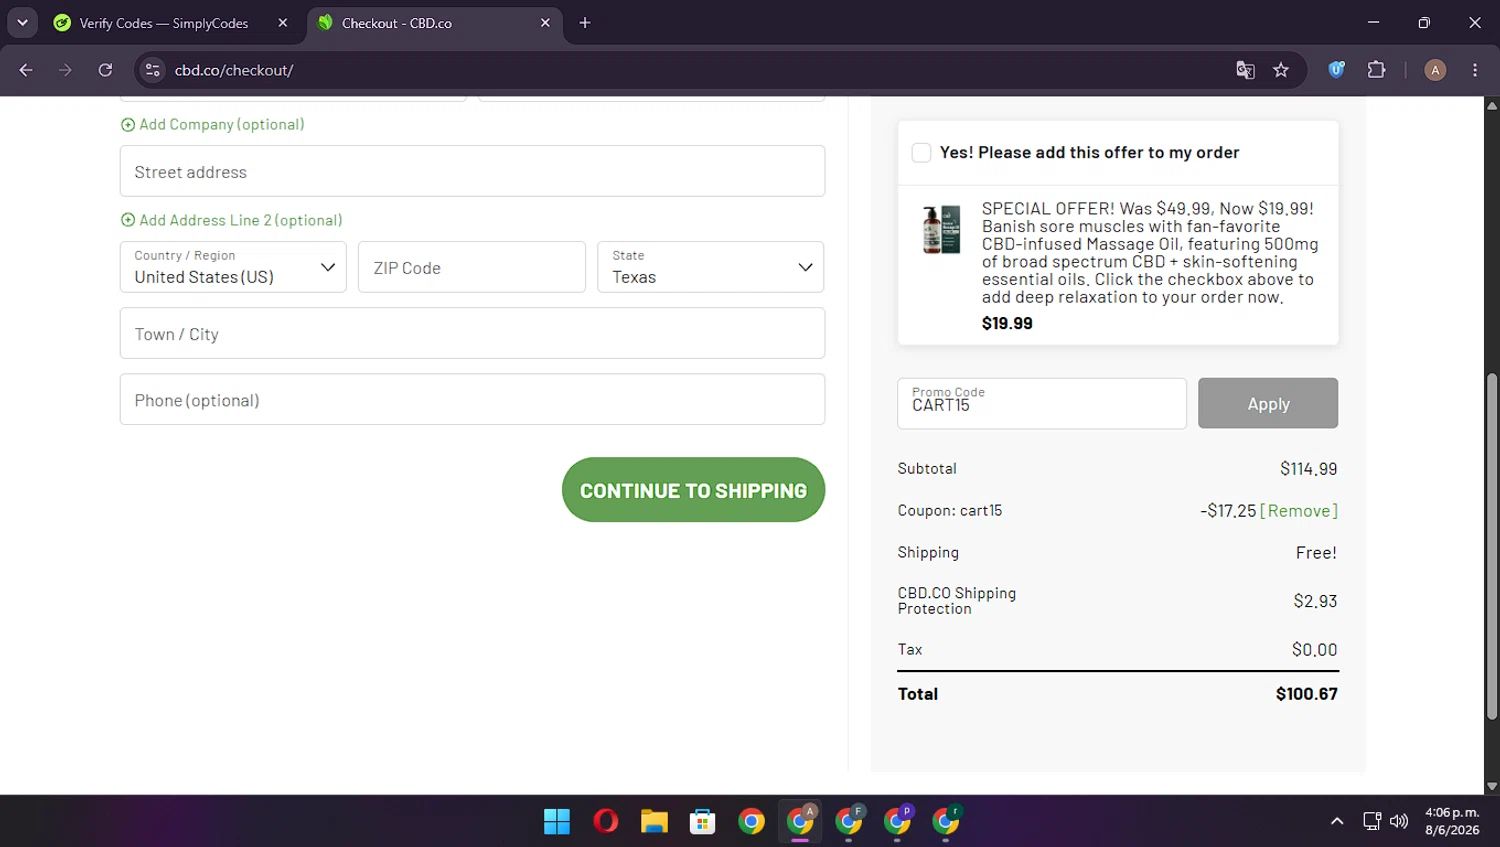Select the Checkout - CBD.co tab
Viewport: 1500px width, 847px height.
coord(397,23)
